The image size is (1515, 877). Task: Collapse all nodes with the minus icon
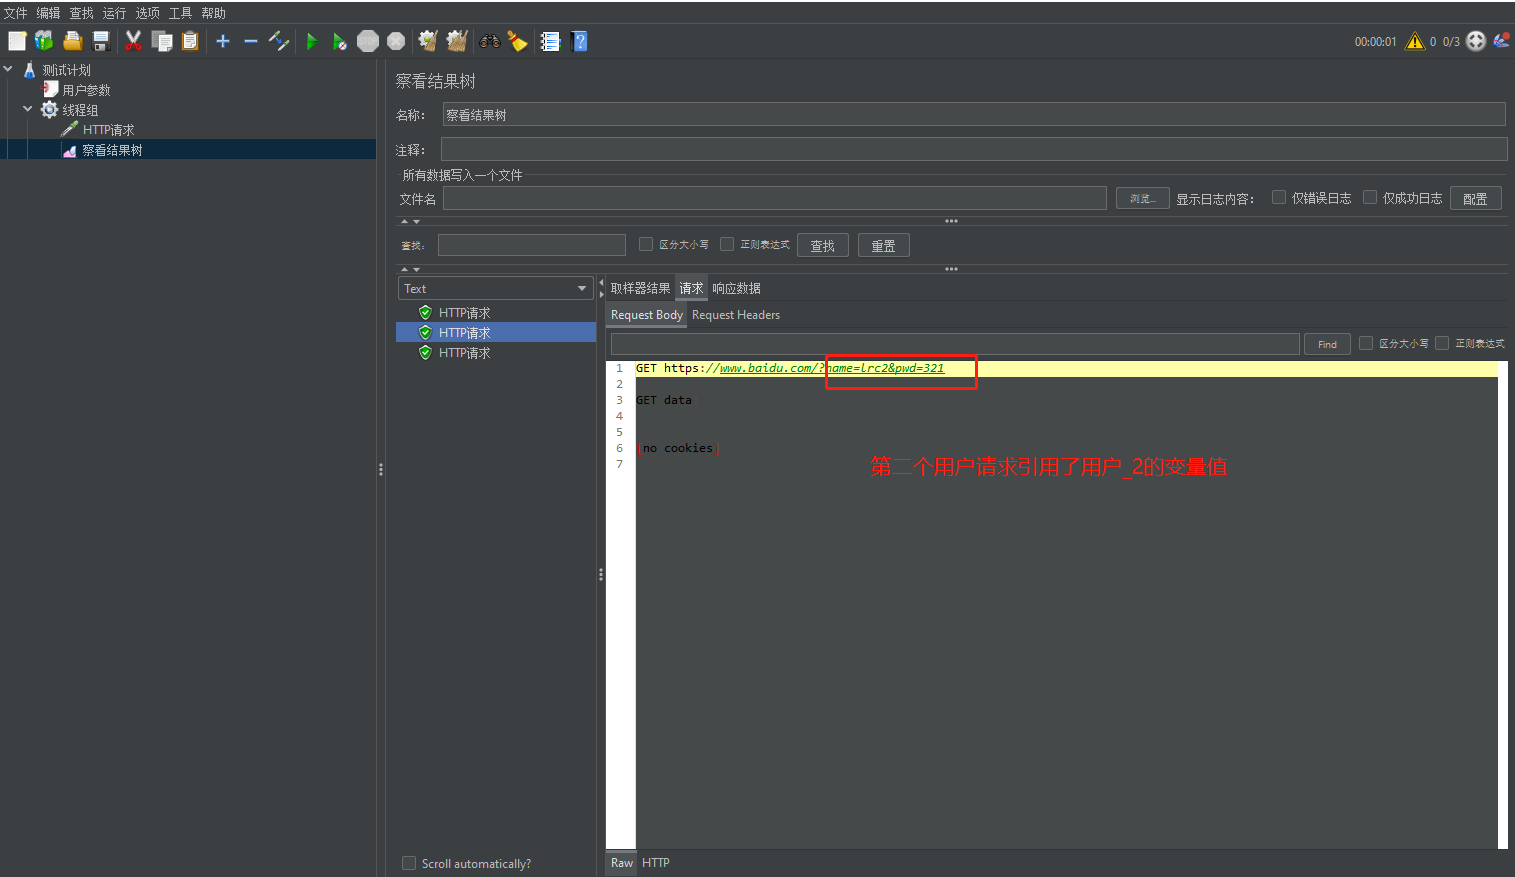click(x=251, y=41)
